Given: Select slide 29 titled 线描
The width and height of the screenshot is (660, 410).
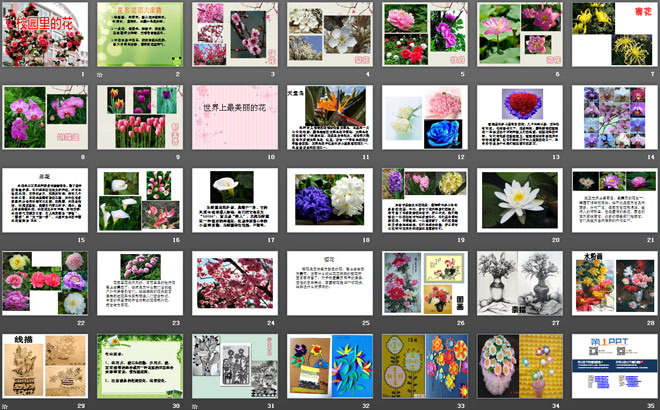Looking at the screenshot, I should [x=45, y=366].
